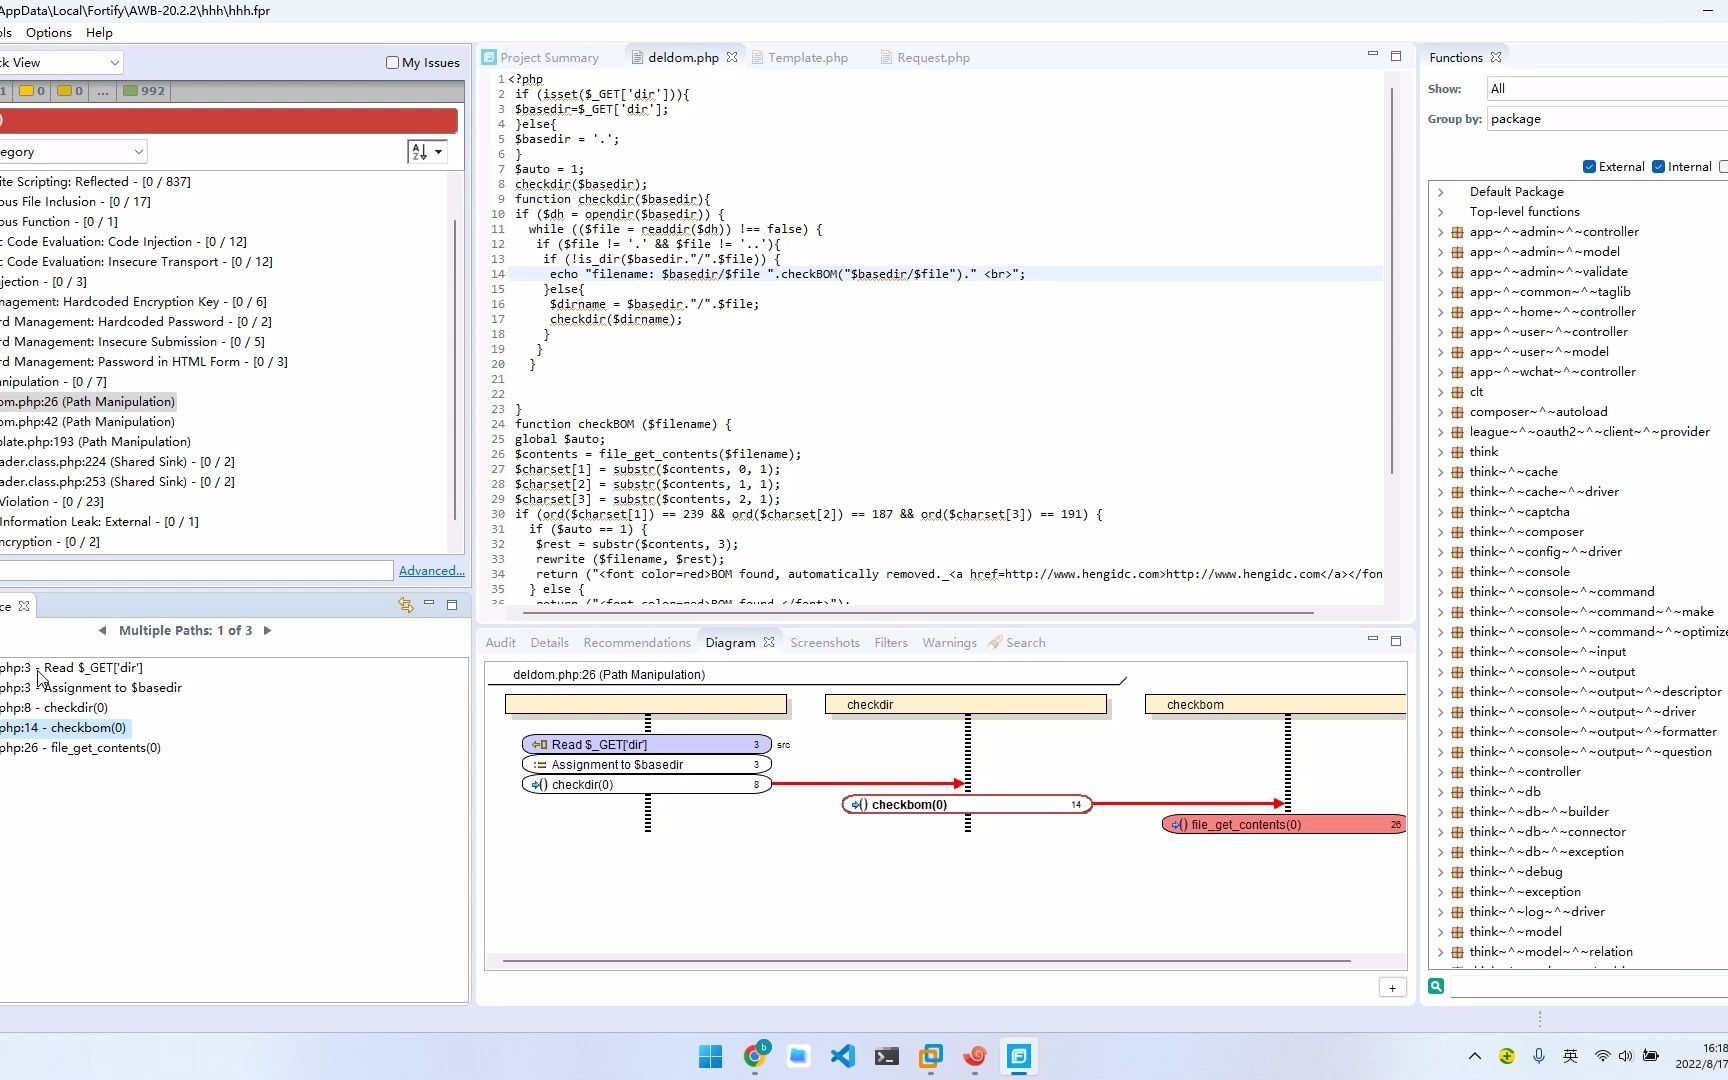This screenshot has width=1728, height=1080.
Task: Click the analysis trace link icon
Action: [405, 605]
